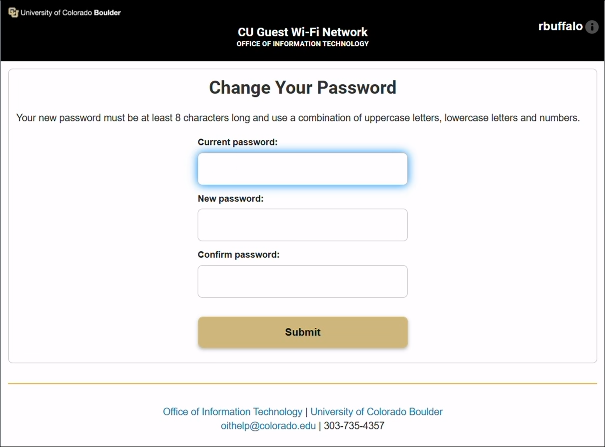Click the Change Your Password heading

[302, 88]
